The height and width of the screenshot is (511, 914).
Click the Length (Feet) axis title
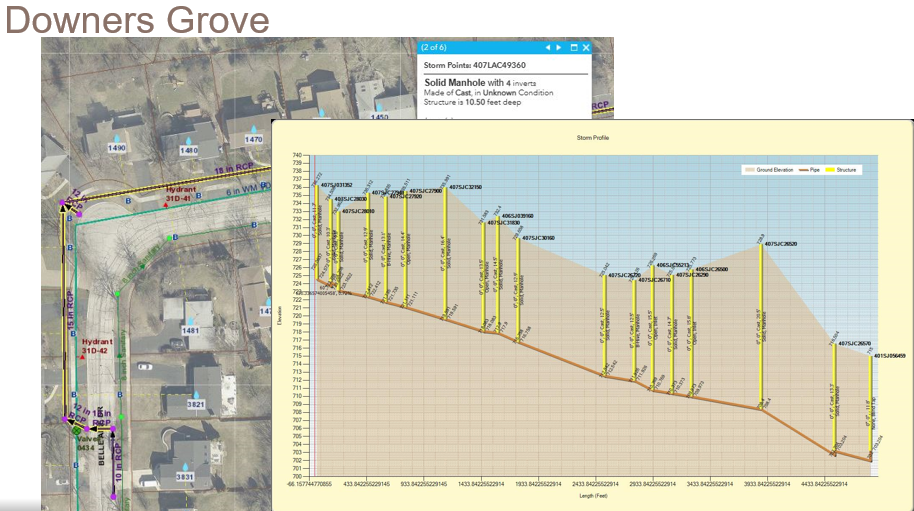coord(593,496)
